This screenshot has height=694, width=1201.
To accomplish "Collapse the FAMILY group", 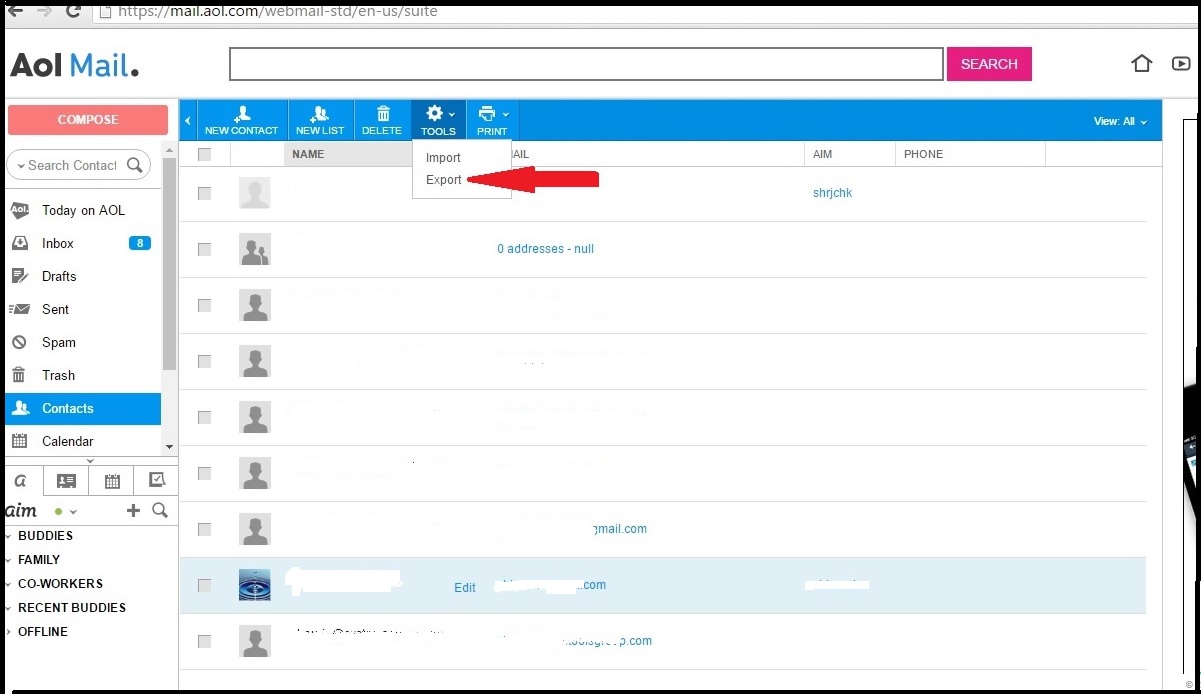I will click(x=9, y=560).
